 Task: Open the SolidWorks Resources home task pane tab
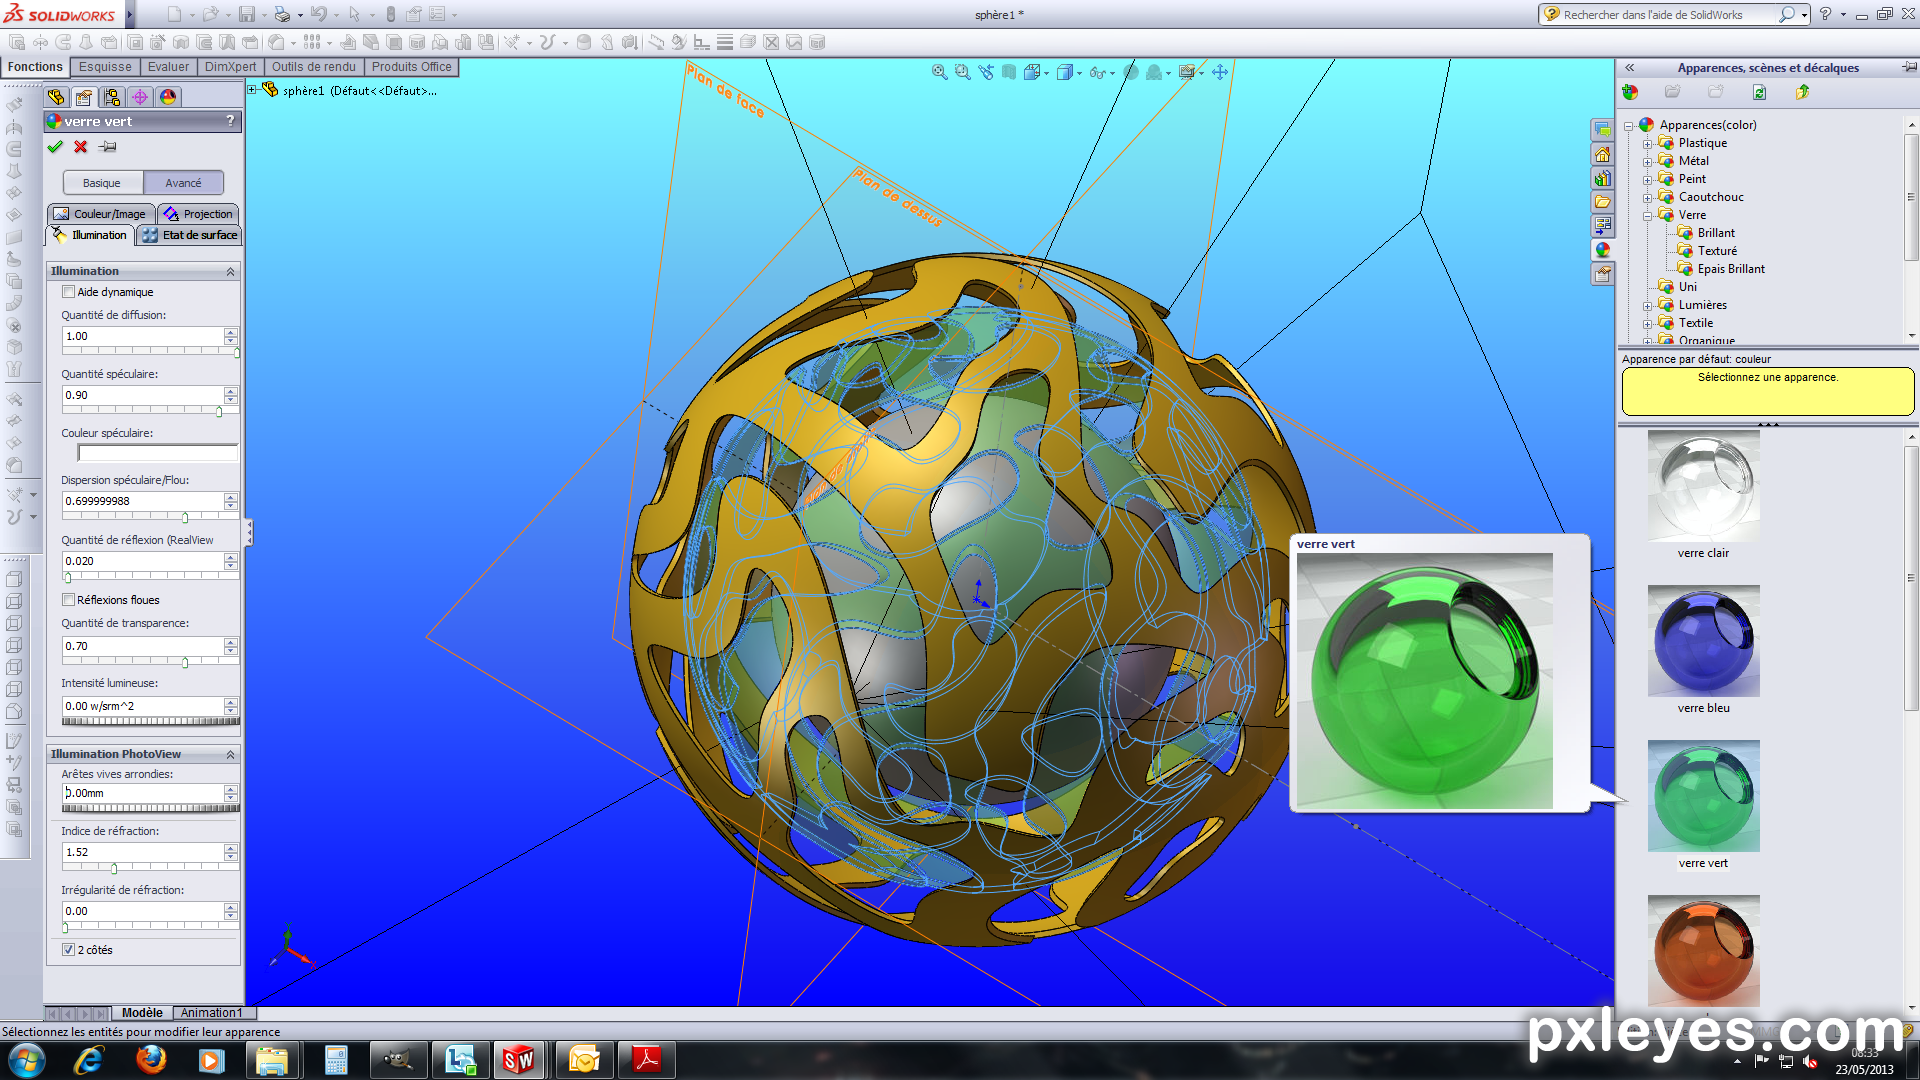pos(1603,155)
